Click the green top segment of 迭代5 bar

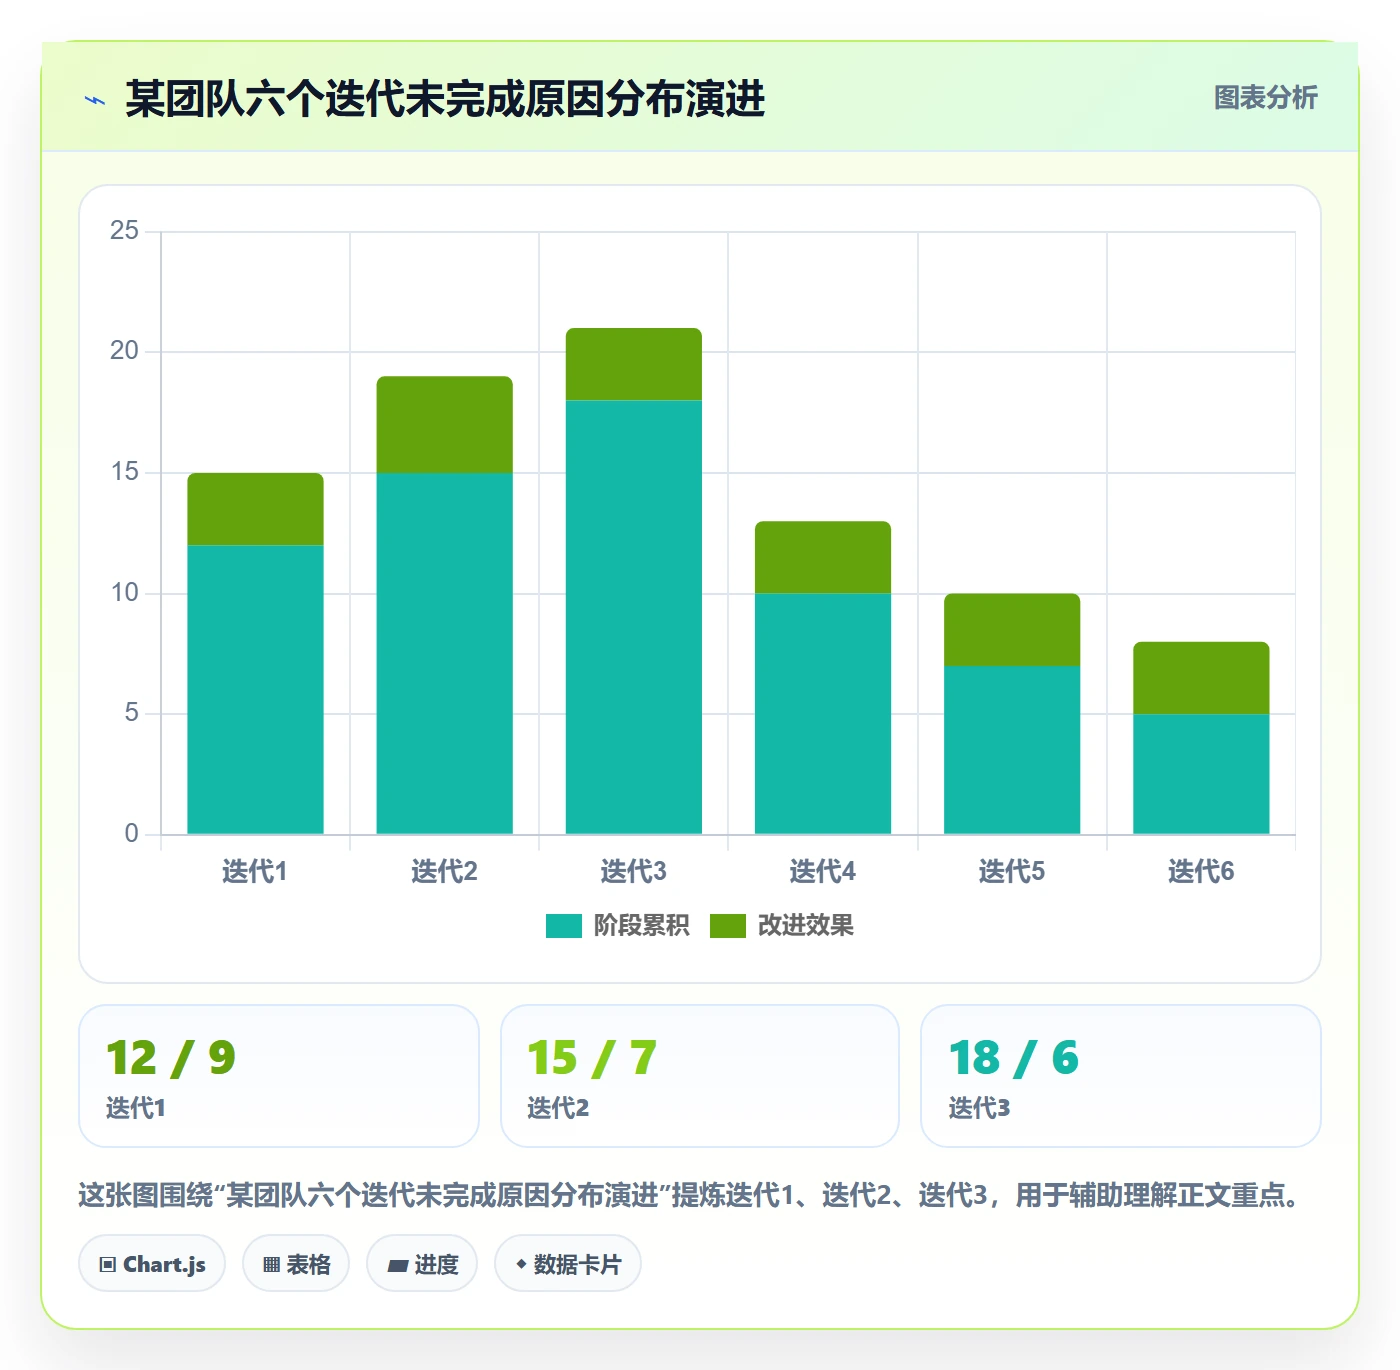coord(1012,630)
